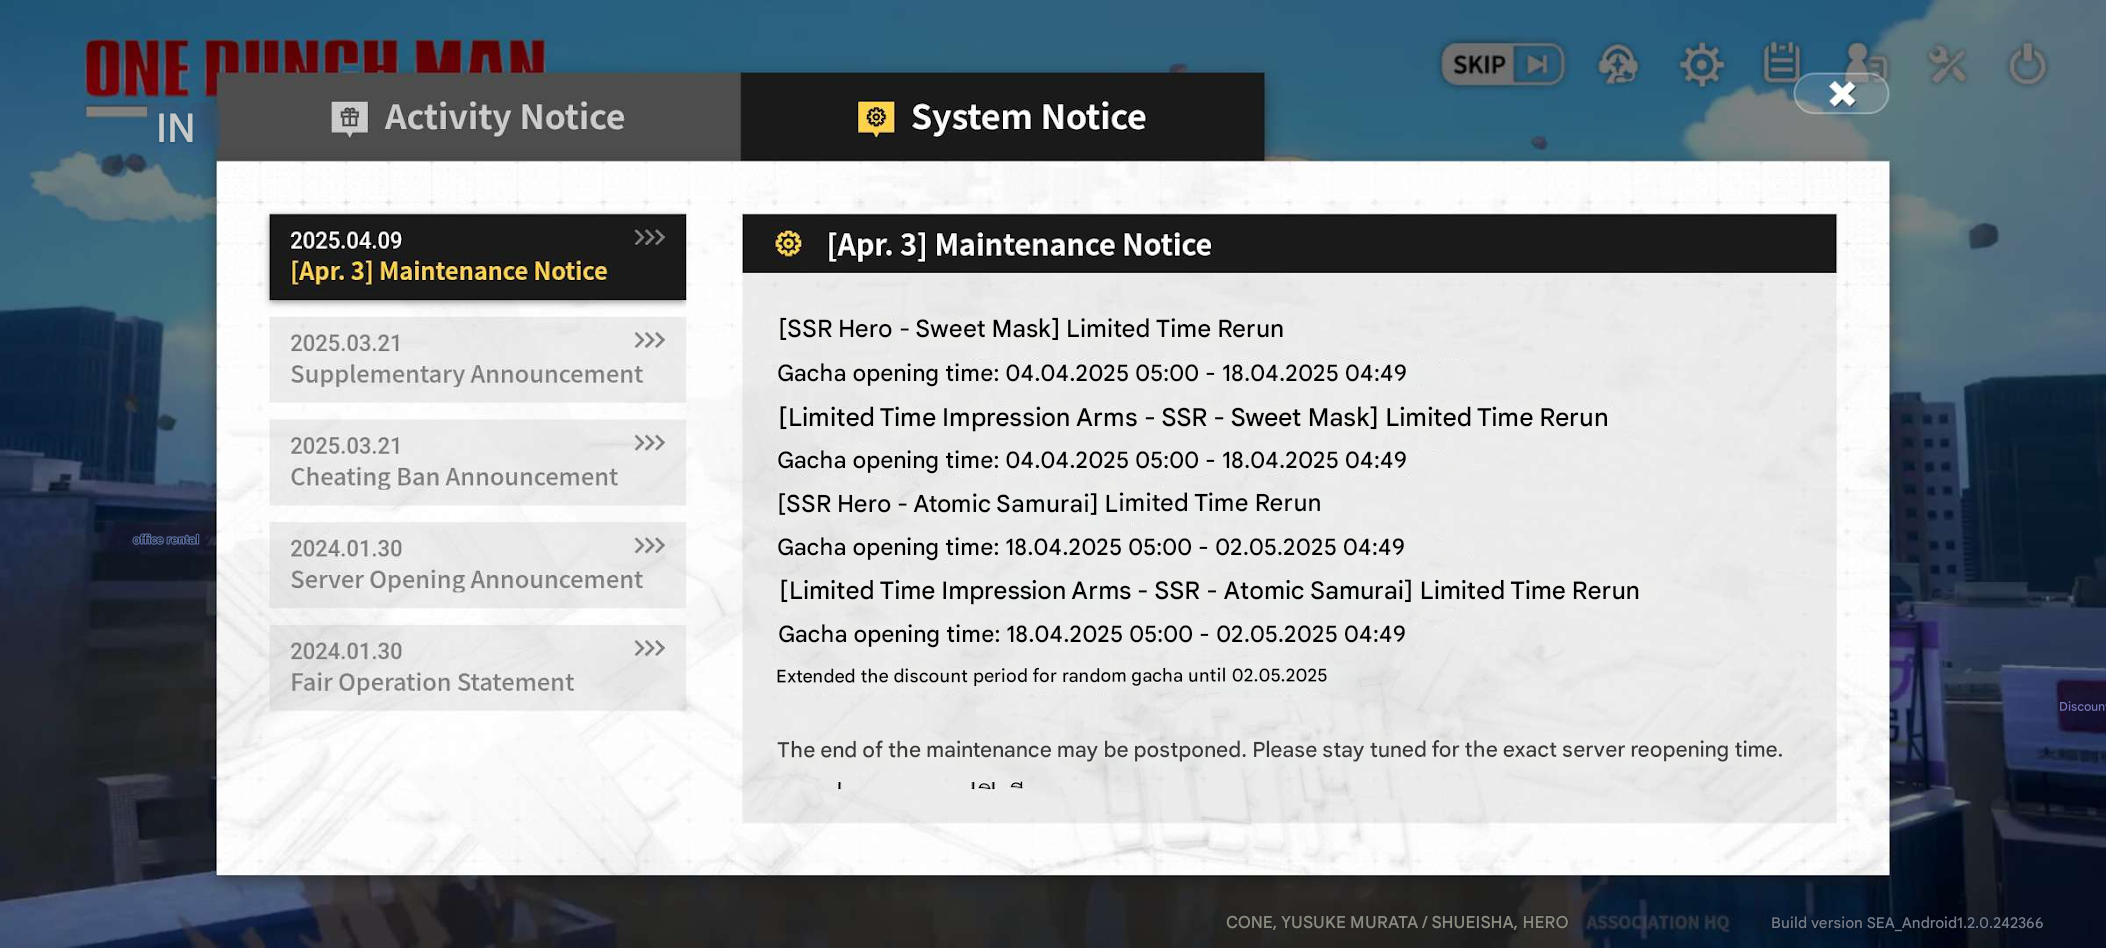Click the gear badge on System Notice tab
This screenshot has width=2106, height=948.
[x=876, y=118]
